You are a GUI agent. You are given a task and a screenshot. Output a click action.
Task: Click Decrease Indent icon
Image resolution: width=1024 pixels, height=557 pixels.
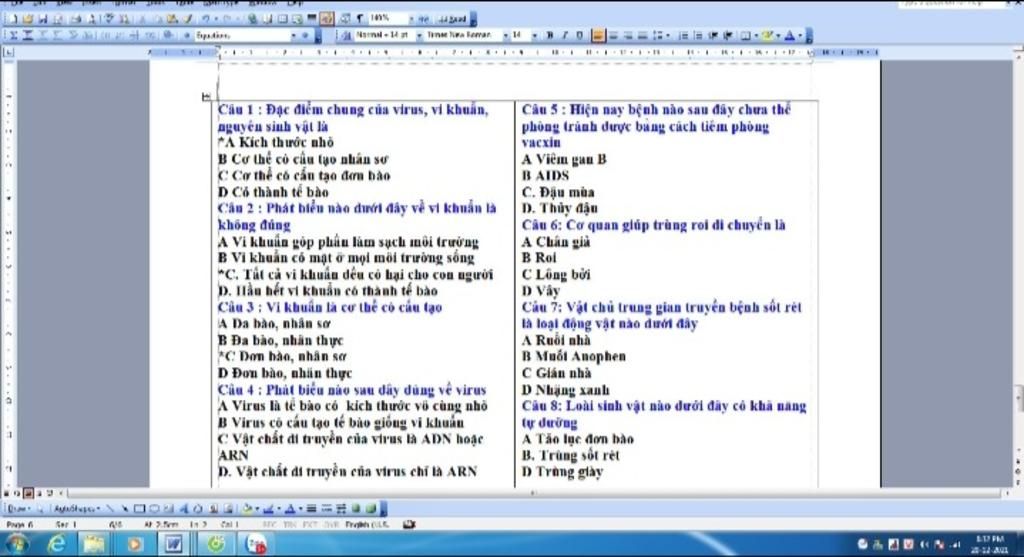coord(714,35)
